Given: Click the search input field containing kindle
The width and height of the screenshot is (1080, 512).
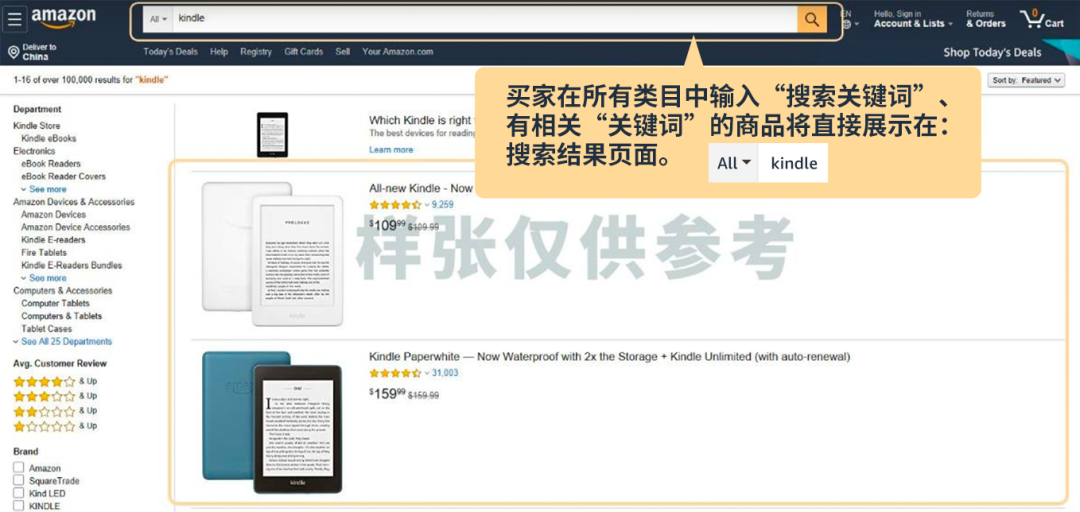Looking at the screenshot, I should click(485, 19).
